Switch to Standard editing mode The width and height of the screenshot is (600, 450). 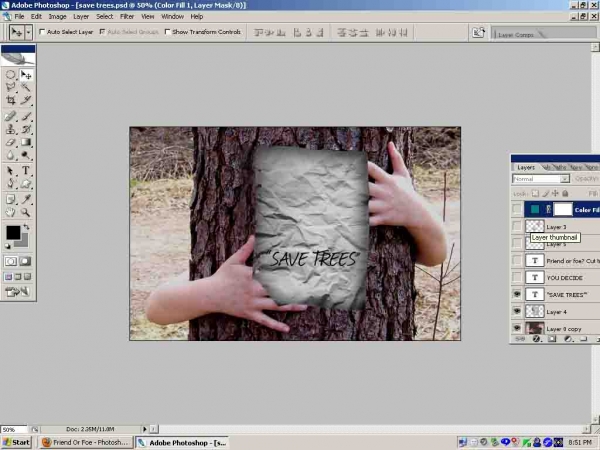pyautogui.click(x=11, y=261)
